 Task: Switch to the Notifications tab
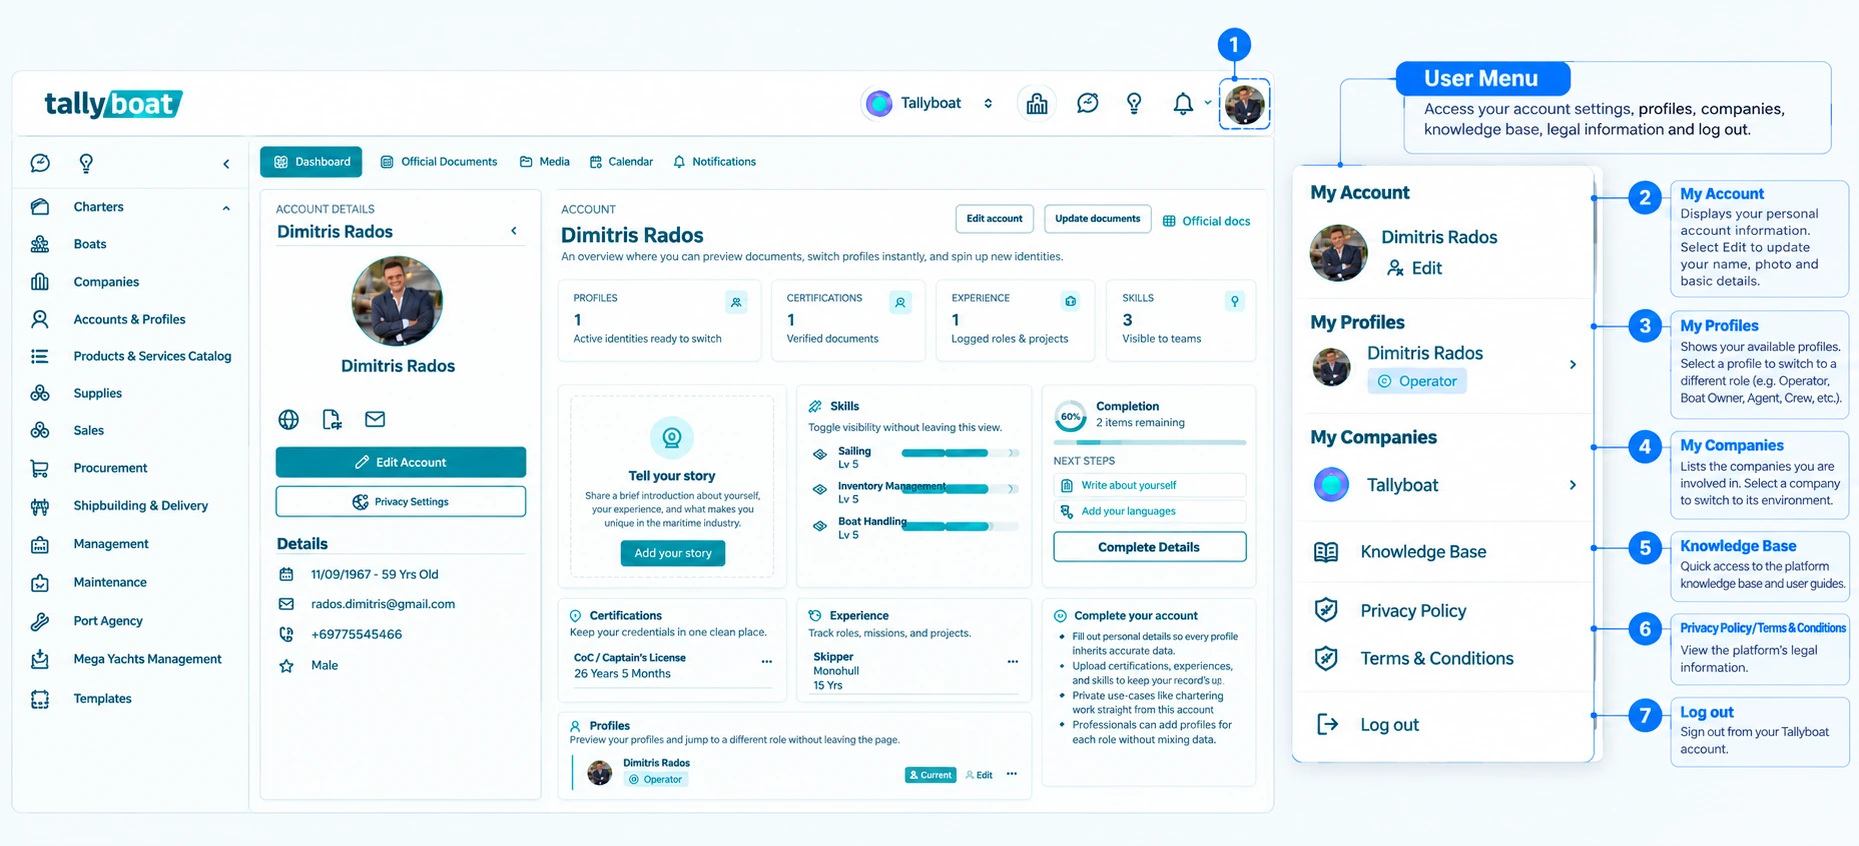pyautogui.click(x=715, y=162)
